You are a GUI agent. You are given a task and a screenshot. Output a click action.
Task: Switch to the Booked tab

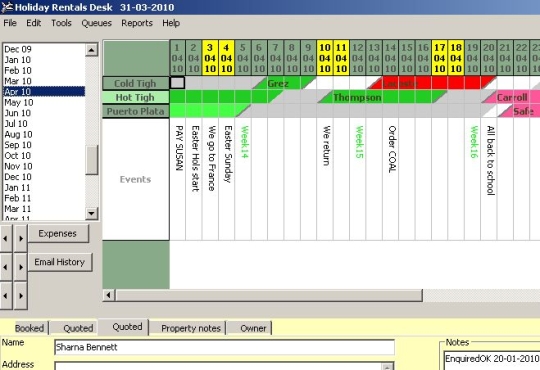[x=30, y=328]
